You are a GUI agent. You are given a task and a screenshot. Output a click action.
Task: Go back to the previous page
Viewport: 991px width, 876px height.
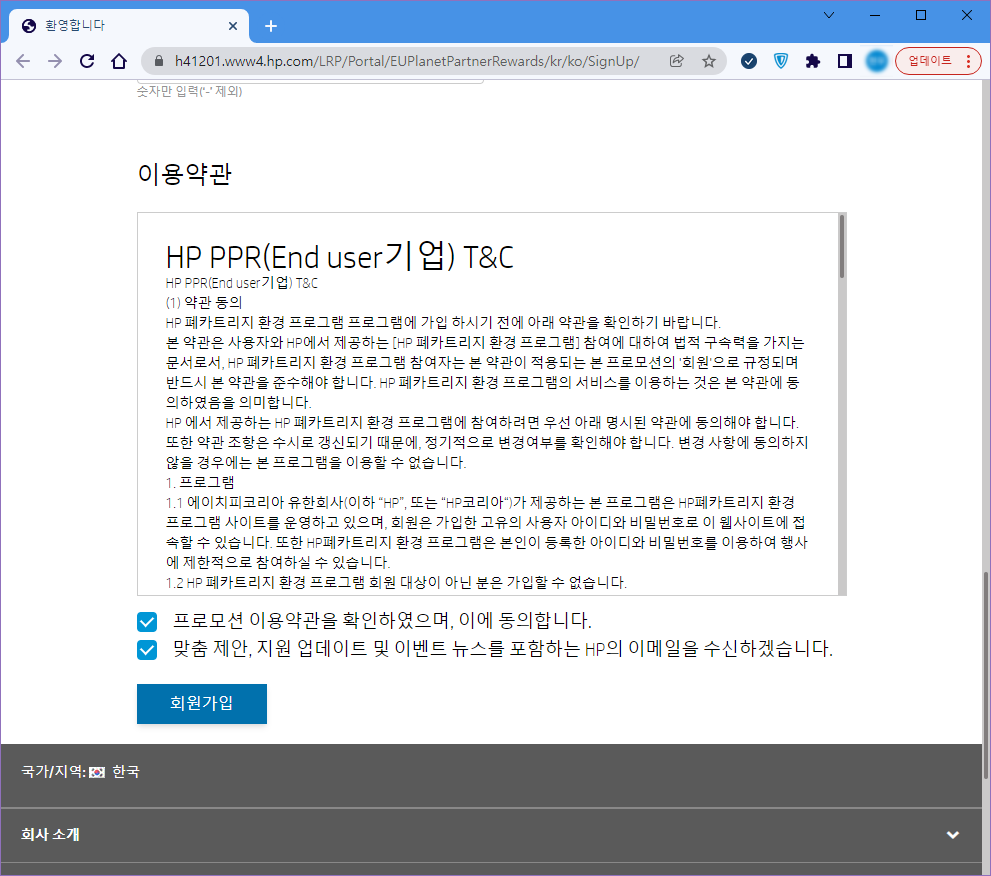(x=23, y=61)
